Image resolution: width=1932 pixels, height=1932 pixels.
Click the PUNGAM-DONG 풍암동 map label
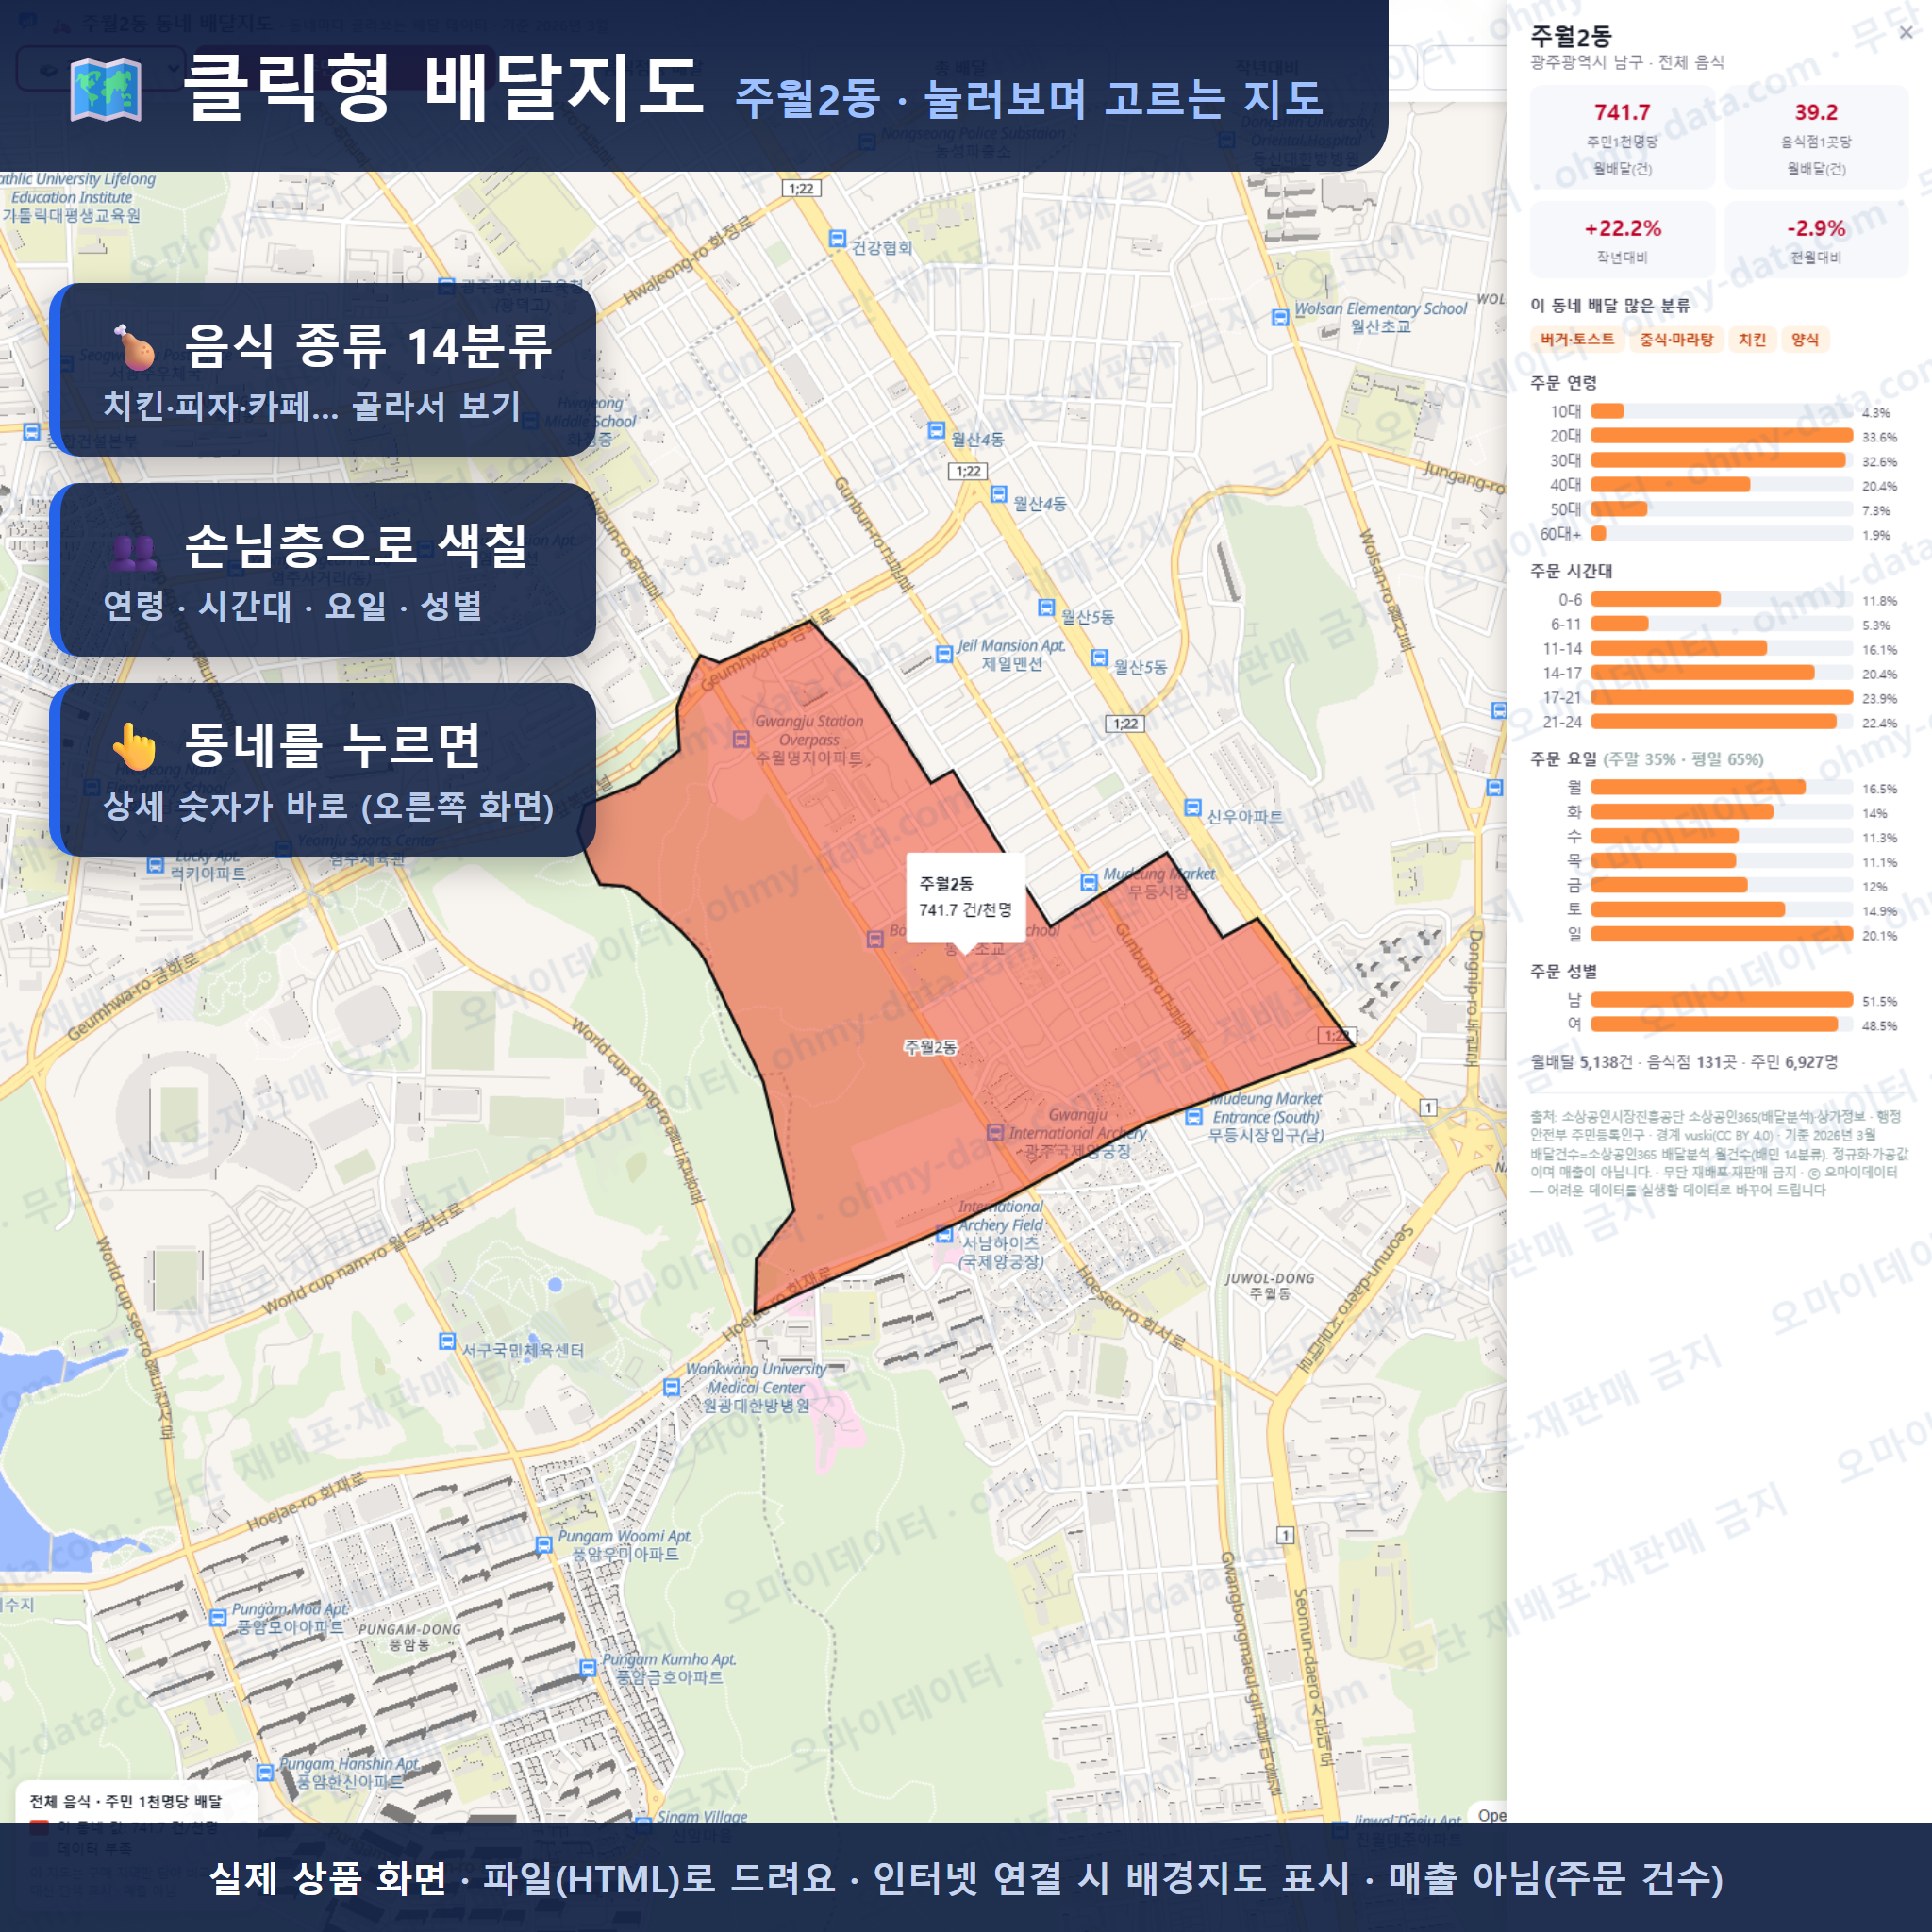[409, 1636]
